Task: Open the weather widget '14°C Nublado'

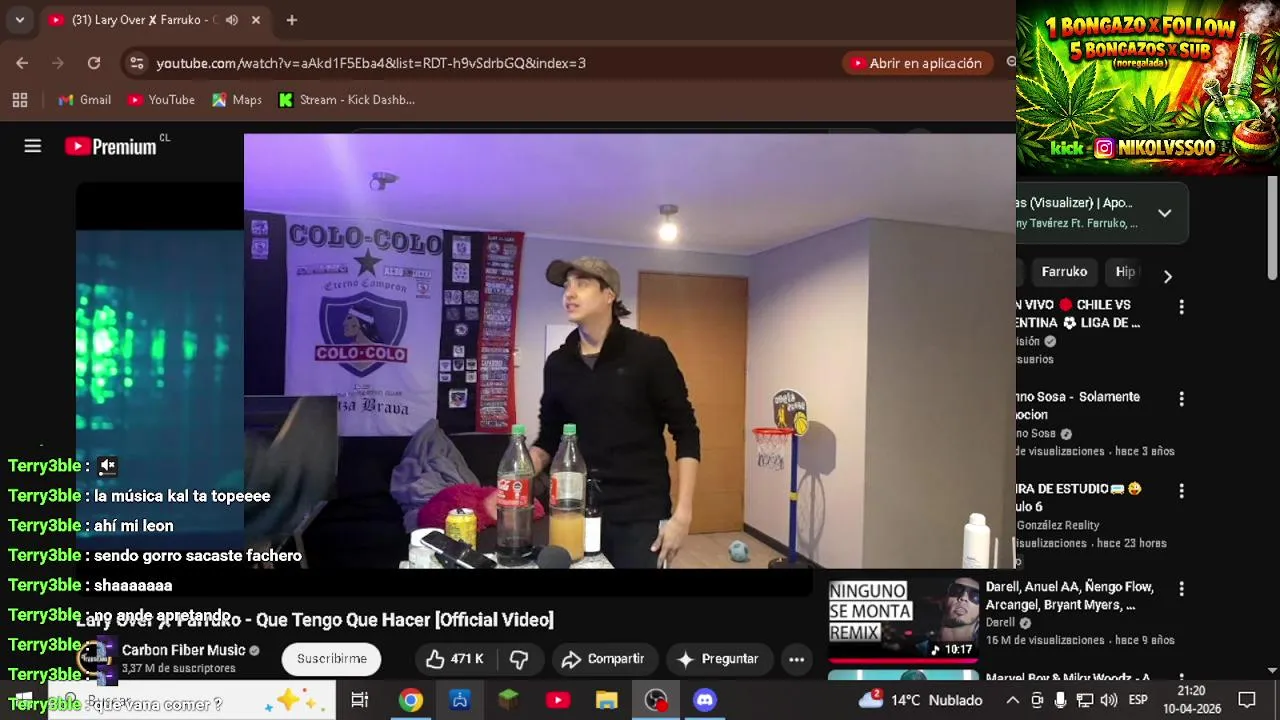Action: [x=921, y=700]
